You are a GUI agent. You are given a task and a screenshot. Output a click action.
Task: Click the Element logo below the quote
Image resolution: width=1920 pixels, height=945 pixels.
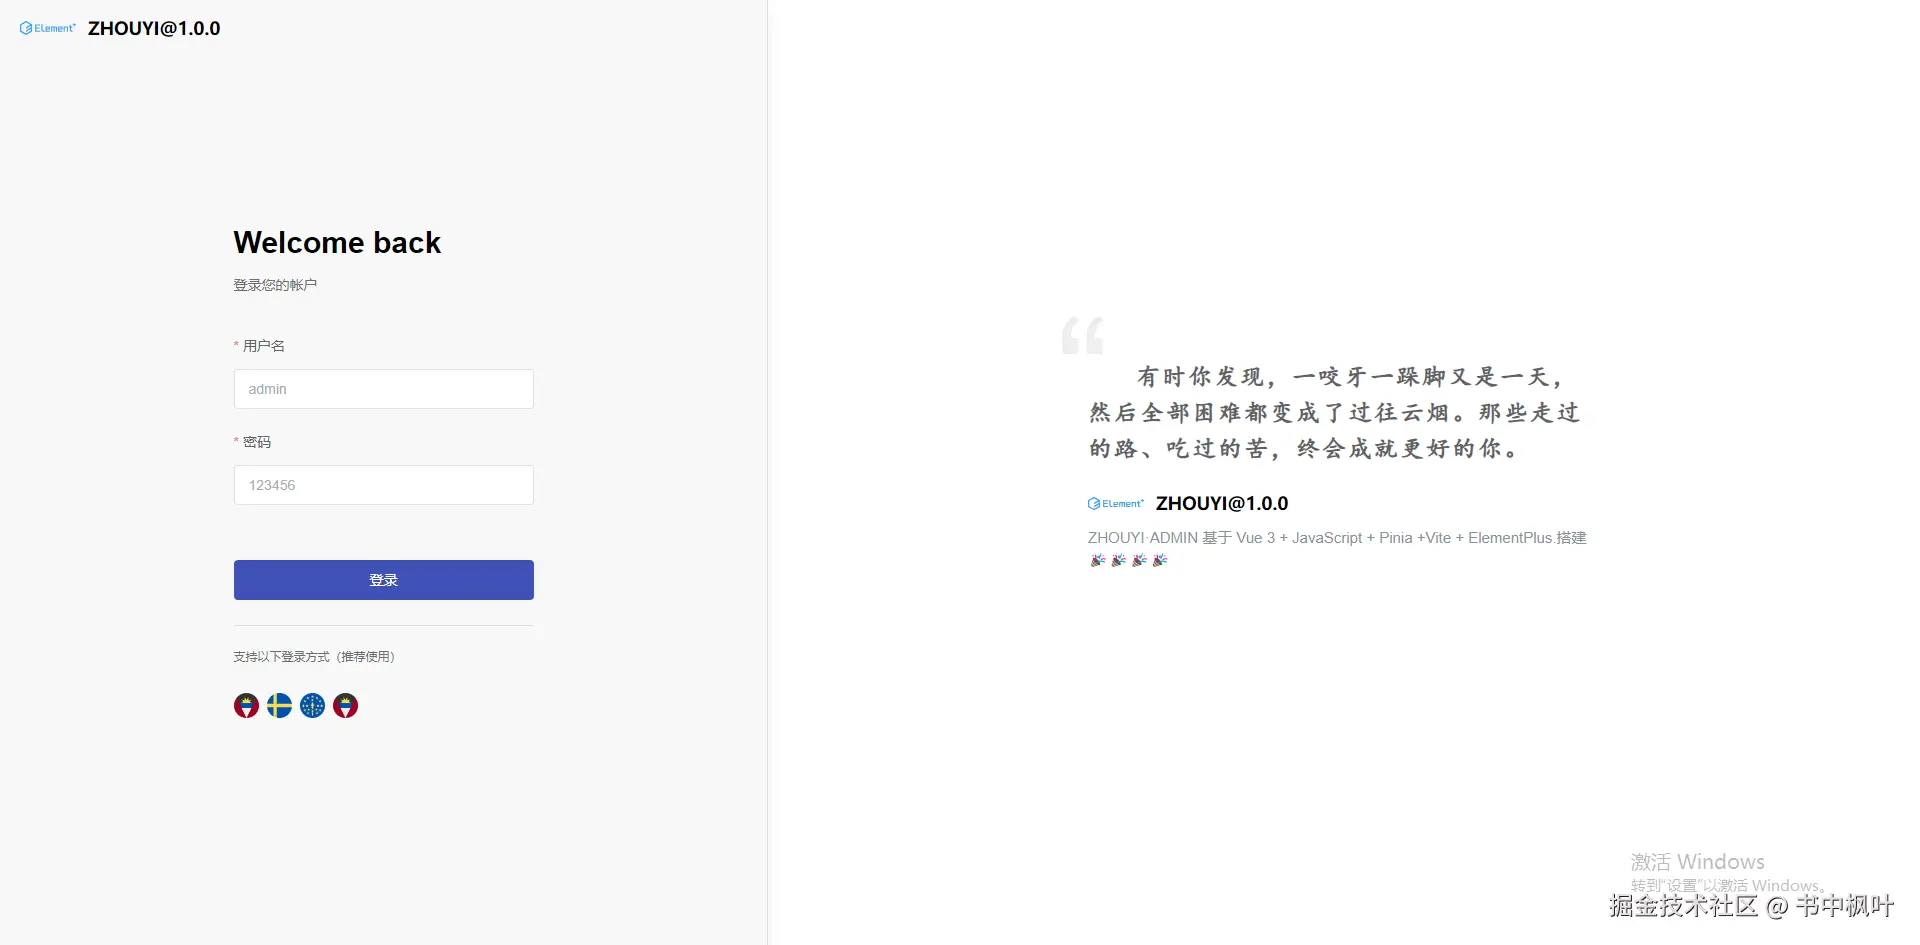click(x=1116, y=504)
